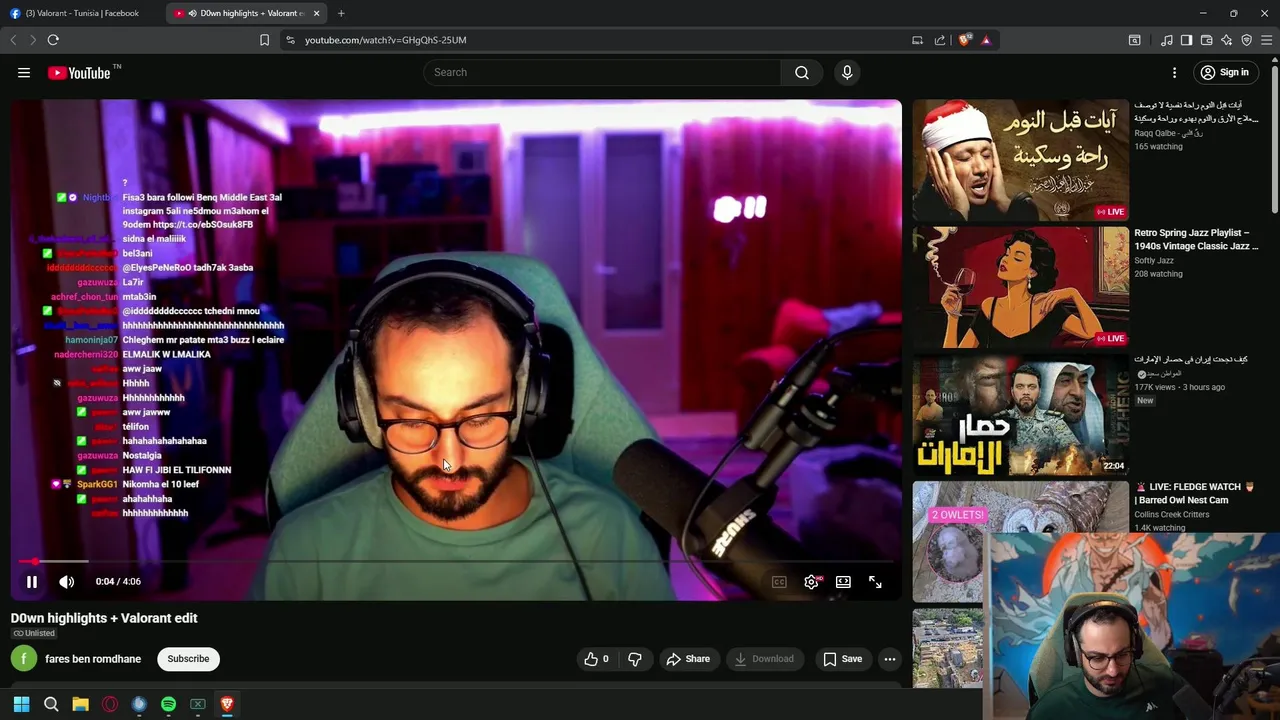Pause the video
Image resolution: width=1280 pixels, height=720 pixels.
[x=32, y=581]
